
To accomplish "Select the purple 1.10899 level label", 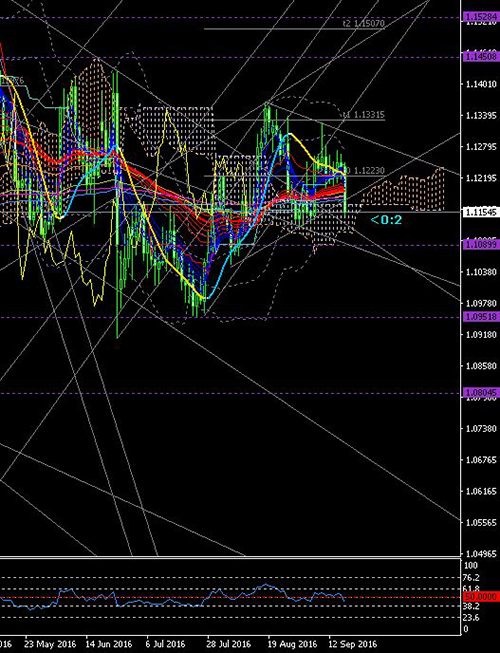I will coord(481,244).
